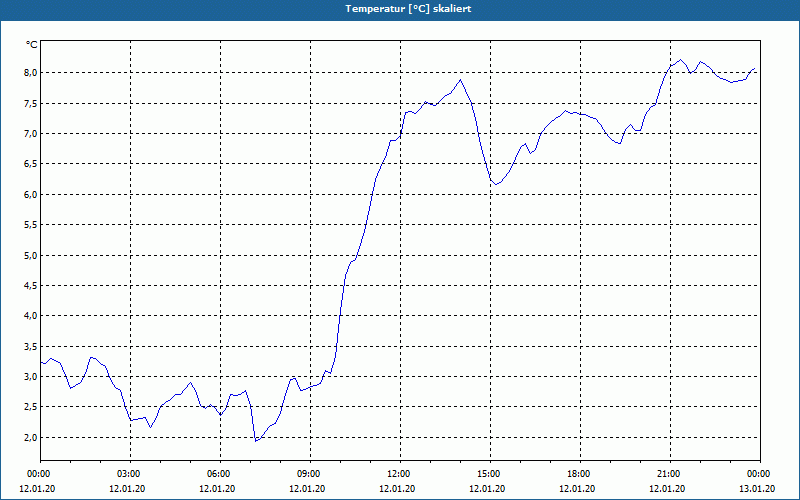Click the 4,5 y-axis tick label
The image size is (800, 500).
pyautogui.click(x=31, y=285)
